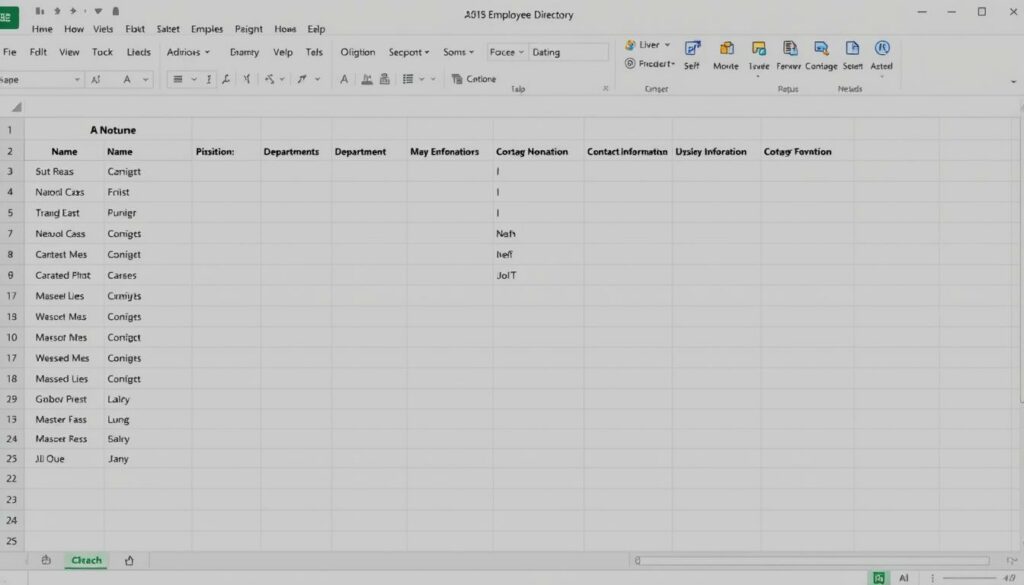Open the Focee combo box
Image resolution: width=1024 pixels, height=585 pixels.
tap(507, 52)
